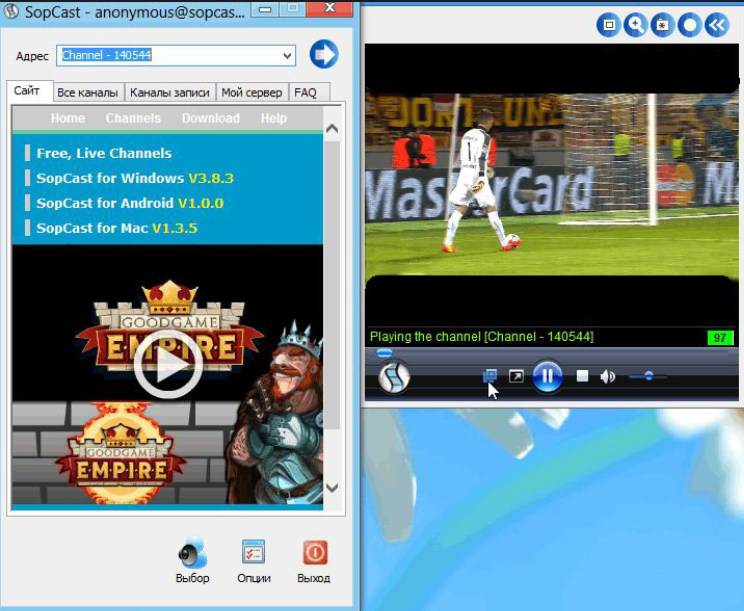This screenshot has height=611, width=744.
Task: Stop the channel playback
Action: [582, 376]
